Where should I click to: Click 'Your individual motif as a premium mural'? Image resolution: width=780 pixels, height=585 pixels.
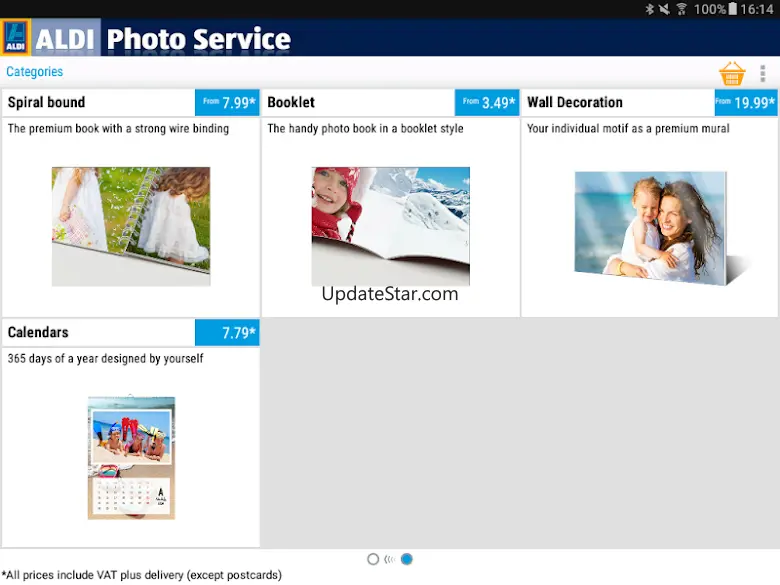click(628, 128)
